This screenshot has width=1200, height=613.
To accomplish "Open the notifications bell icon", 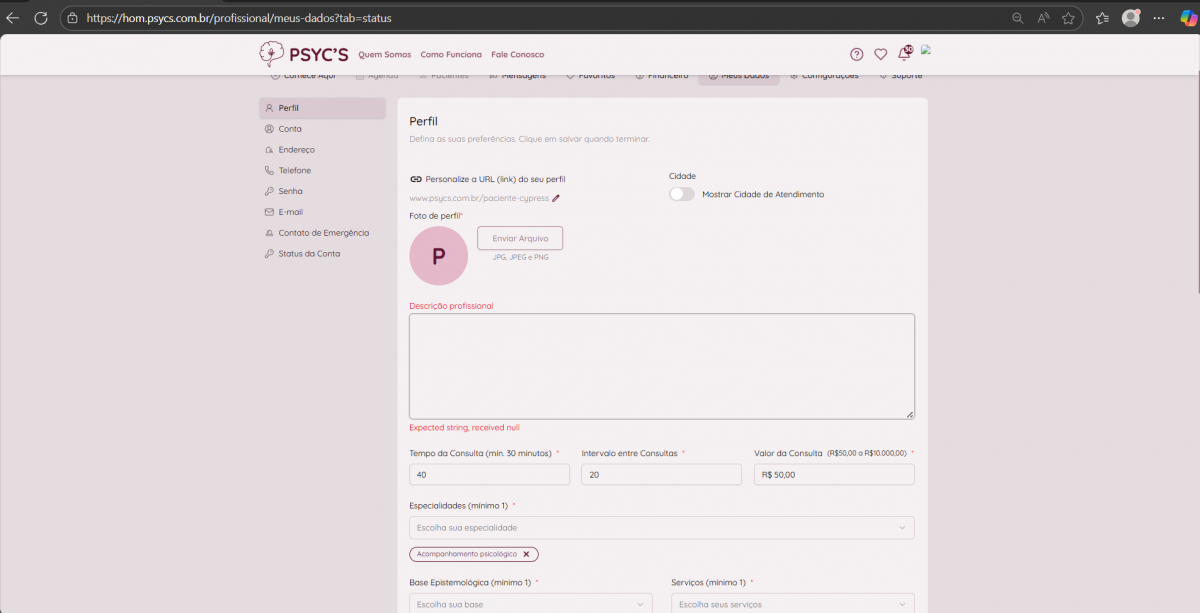I will (x=904, y=54).
